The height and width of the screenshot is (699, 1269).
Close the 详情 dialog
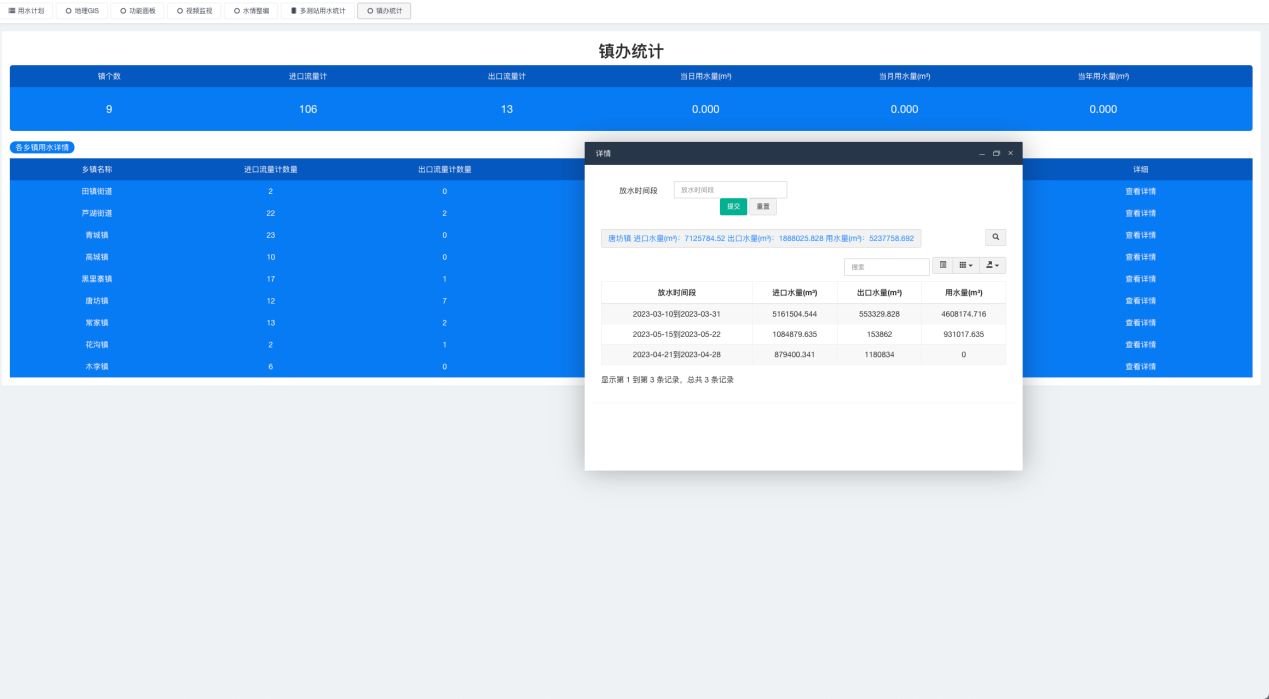[1010, 153]
